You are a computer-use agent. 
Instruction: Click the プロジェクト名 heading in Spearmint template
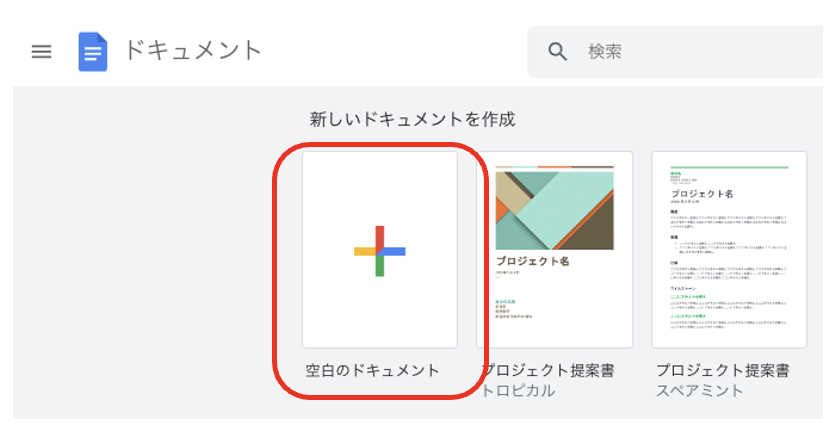(702, 194)
